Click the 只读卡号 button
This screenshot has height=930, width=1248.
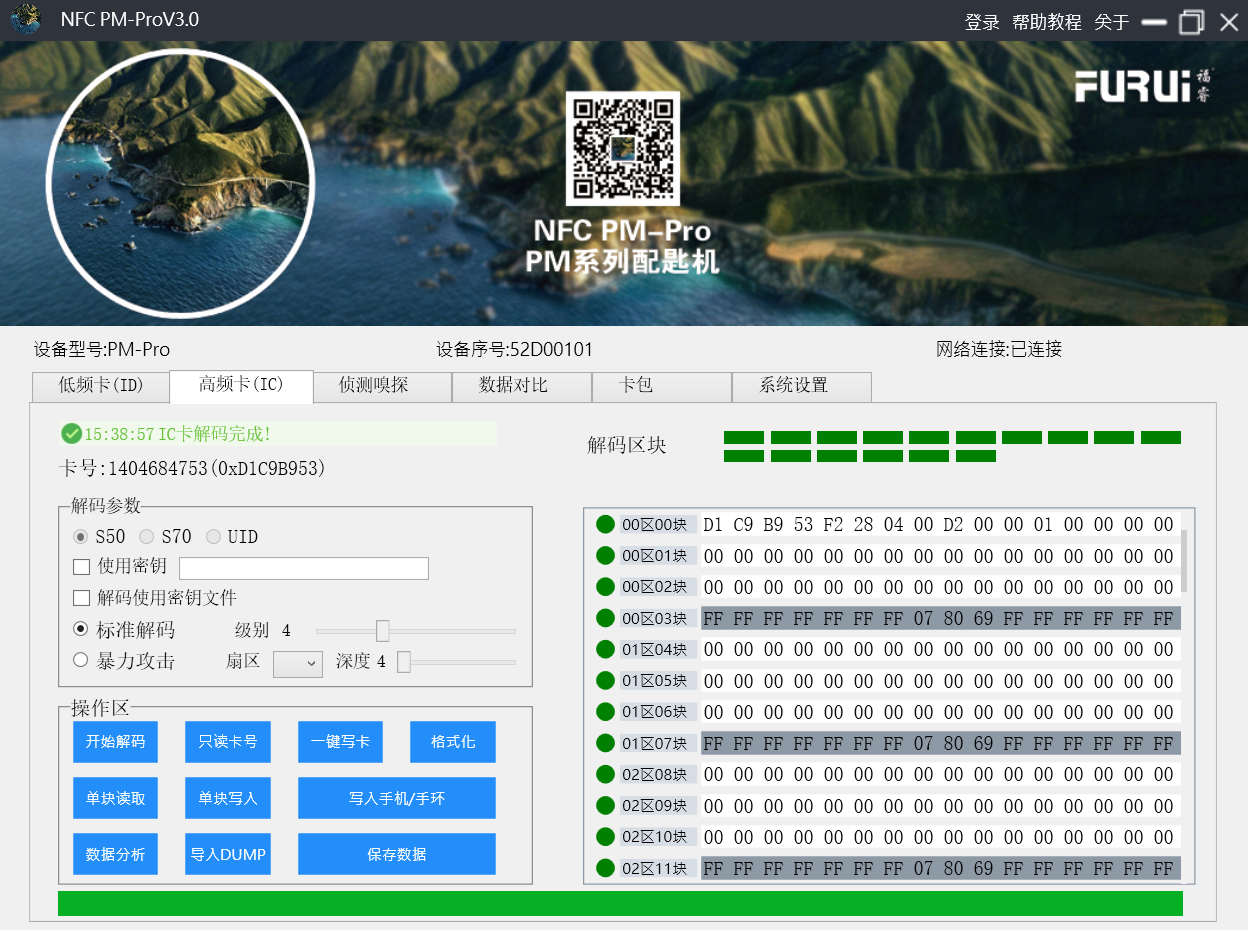(x=228, y=742)
